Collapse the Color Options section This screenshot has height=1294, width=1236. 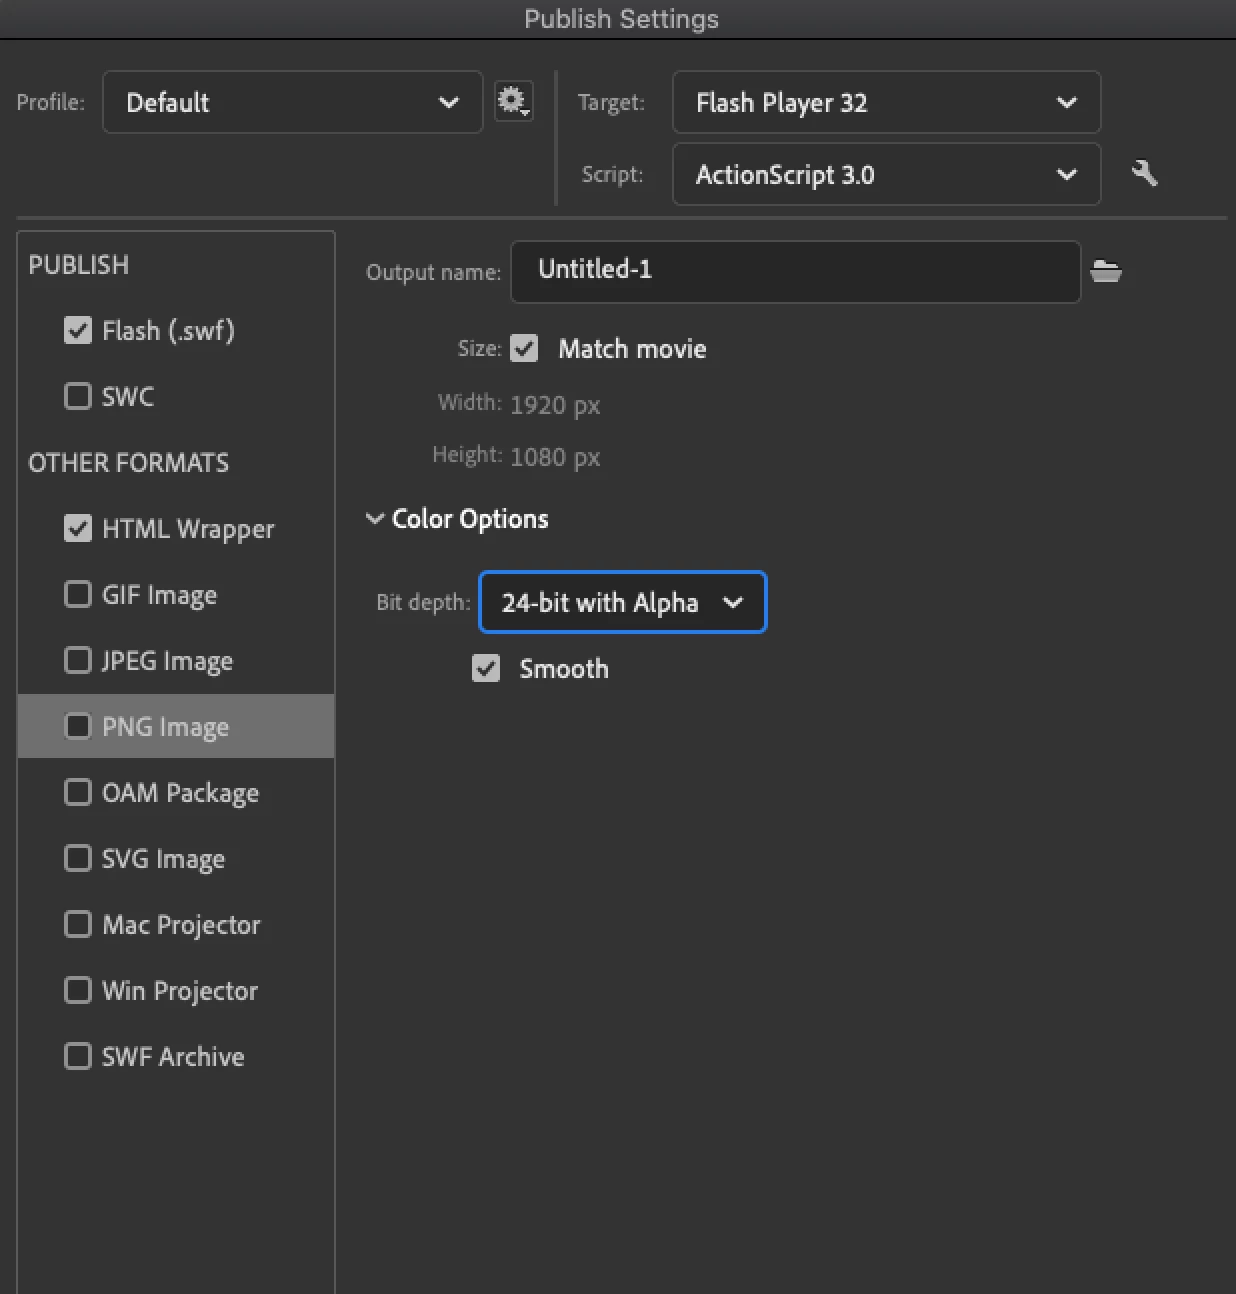(x=375, y=518)
